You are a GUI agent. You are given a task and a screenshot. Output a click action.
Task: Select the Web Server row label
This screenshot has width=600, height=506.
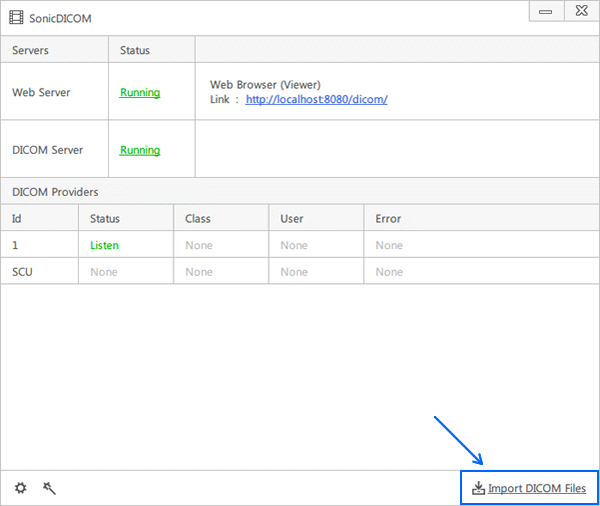[41, 93]
